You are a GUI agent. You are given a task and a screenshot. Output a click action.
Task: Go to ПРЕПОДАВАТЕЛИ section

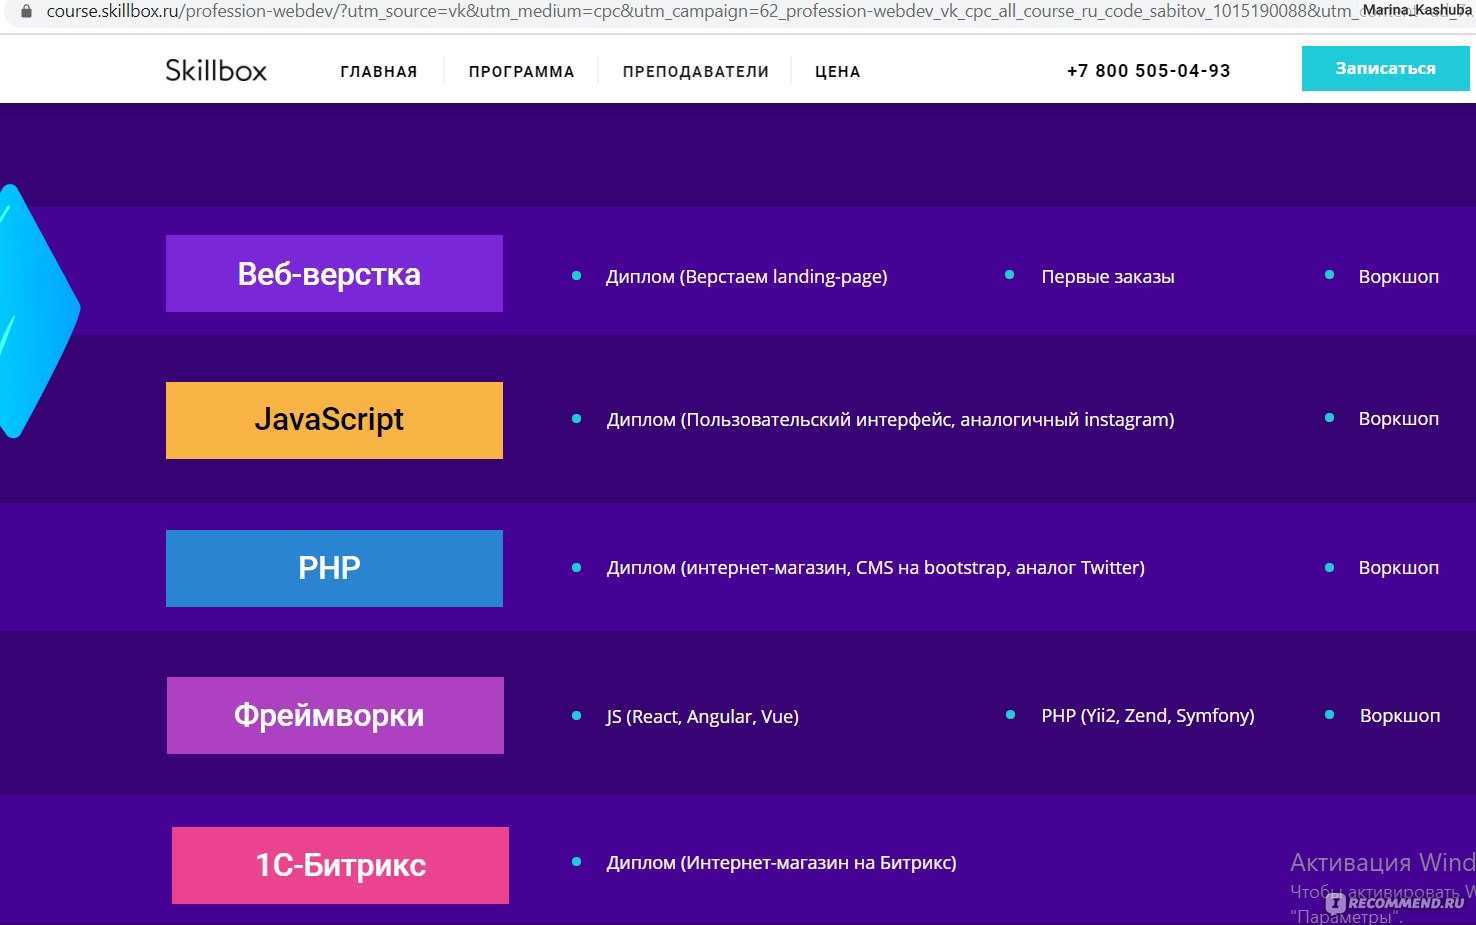[695, 71]
